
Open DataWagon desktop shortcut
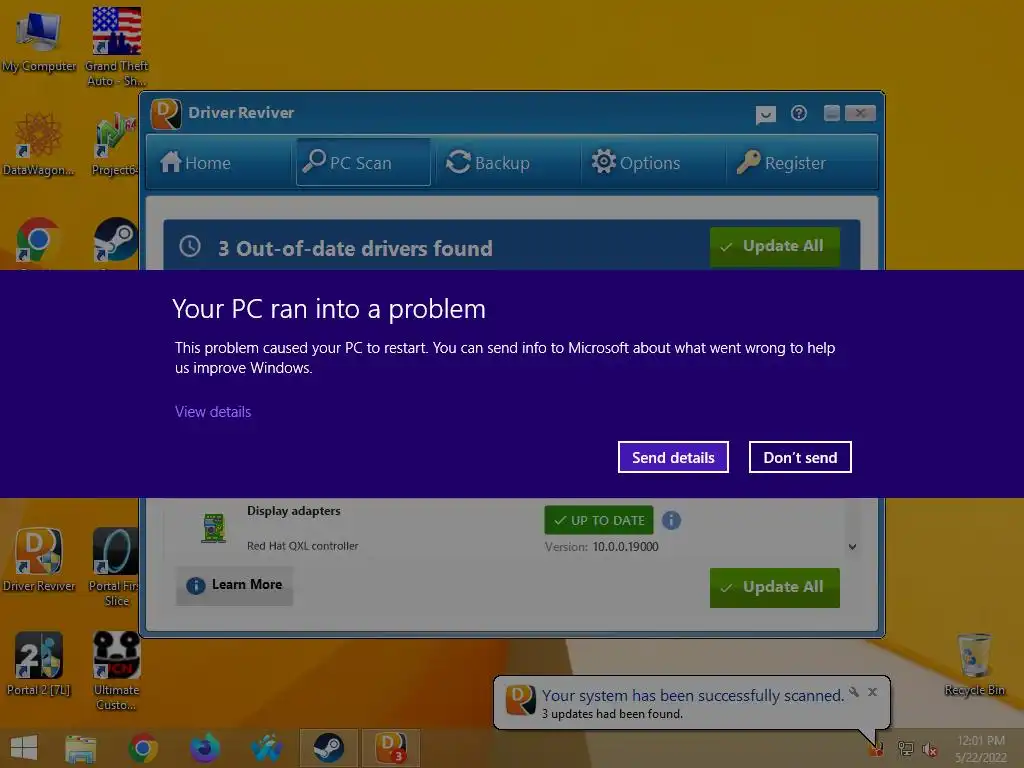pyautogui.click(x=38, y=144)
